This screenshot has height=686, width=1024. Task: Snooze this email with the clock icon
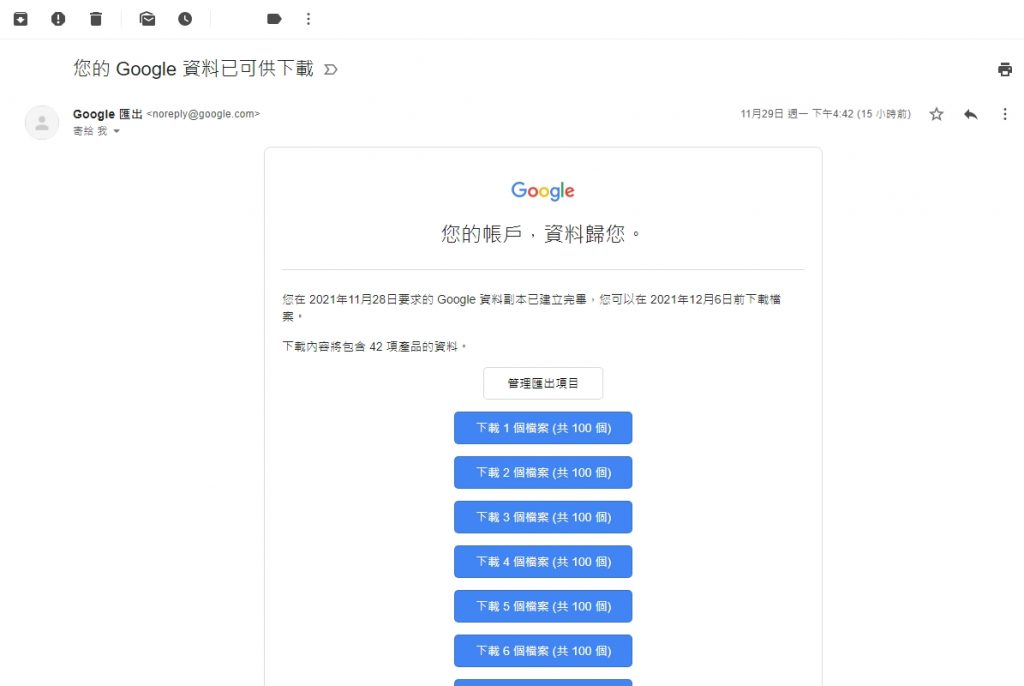pyautogui.click(x=185, y=19)
